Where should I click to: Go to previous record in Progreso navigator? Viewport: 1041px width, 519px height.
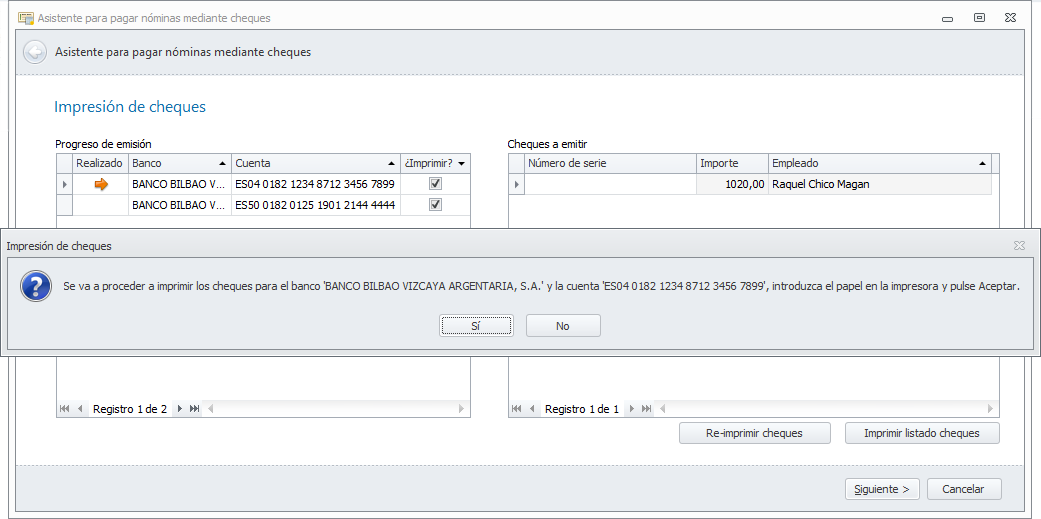click(80, 409)
